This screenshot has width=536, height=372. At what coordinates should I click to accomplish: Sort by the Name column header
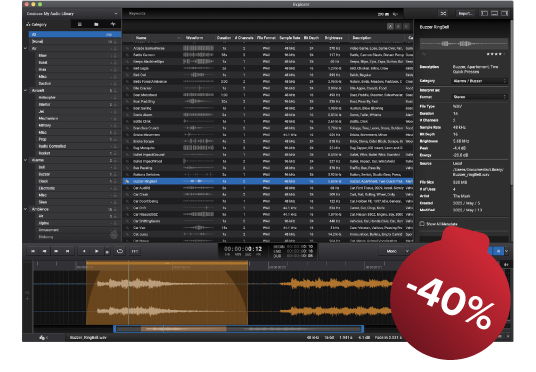point(157,38)
